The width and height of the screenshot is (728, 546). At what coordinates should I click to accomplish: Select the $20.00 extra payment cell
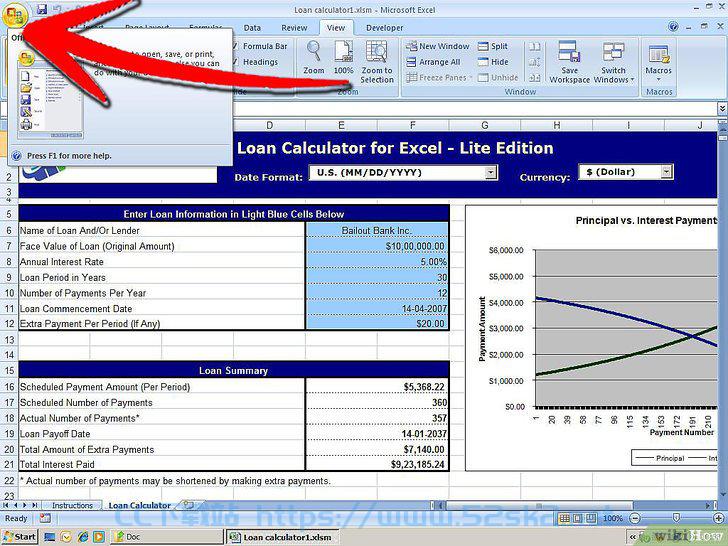coord(377,324)
